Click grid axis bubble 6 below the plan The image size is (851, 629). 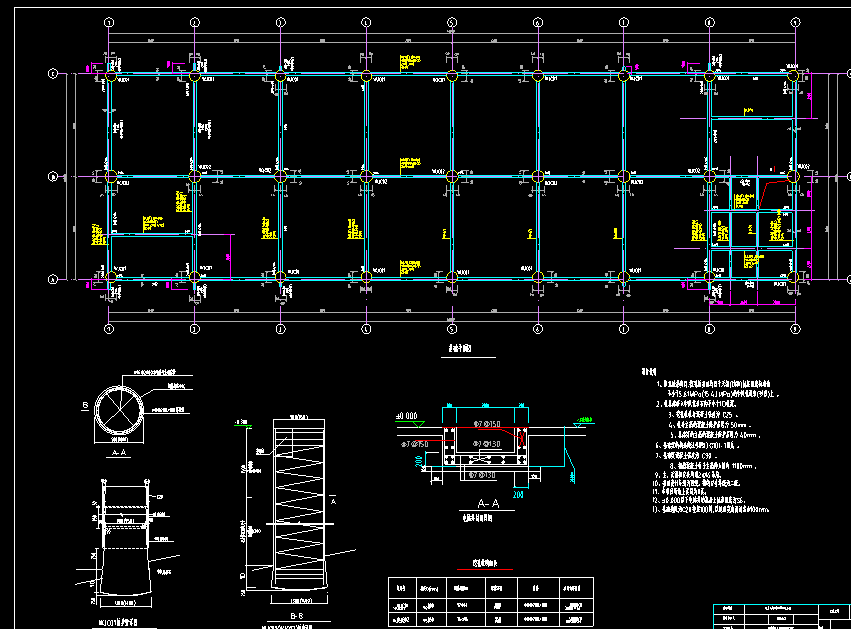(538, 329)
